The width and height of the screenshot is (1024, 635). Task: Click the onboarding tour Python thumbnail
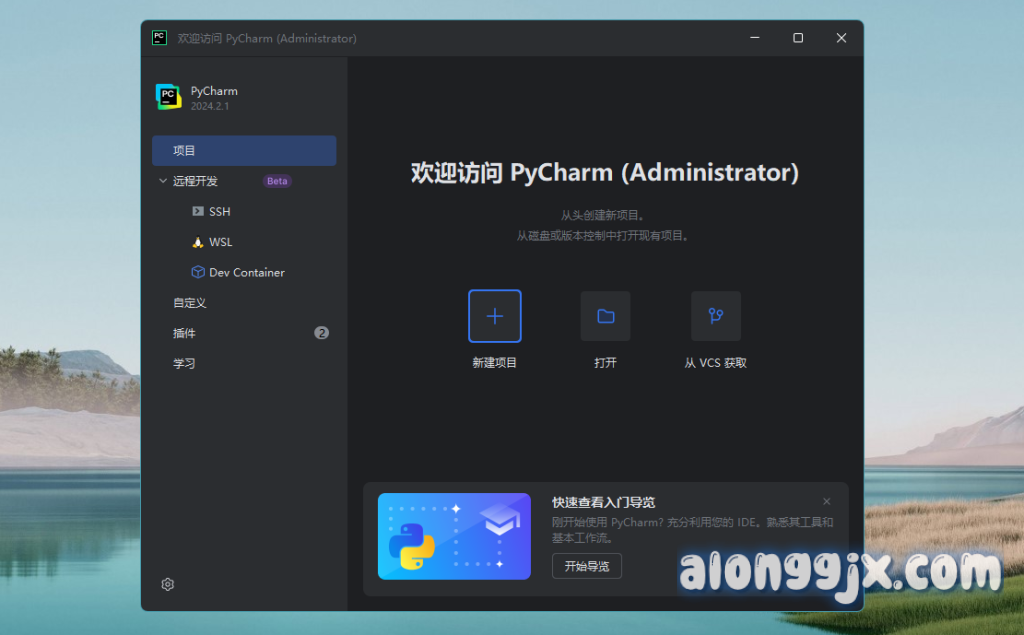pos(454,536)
